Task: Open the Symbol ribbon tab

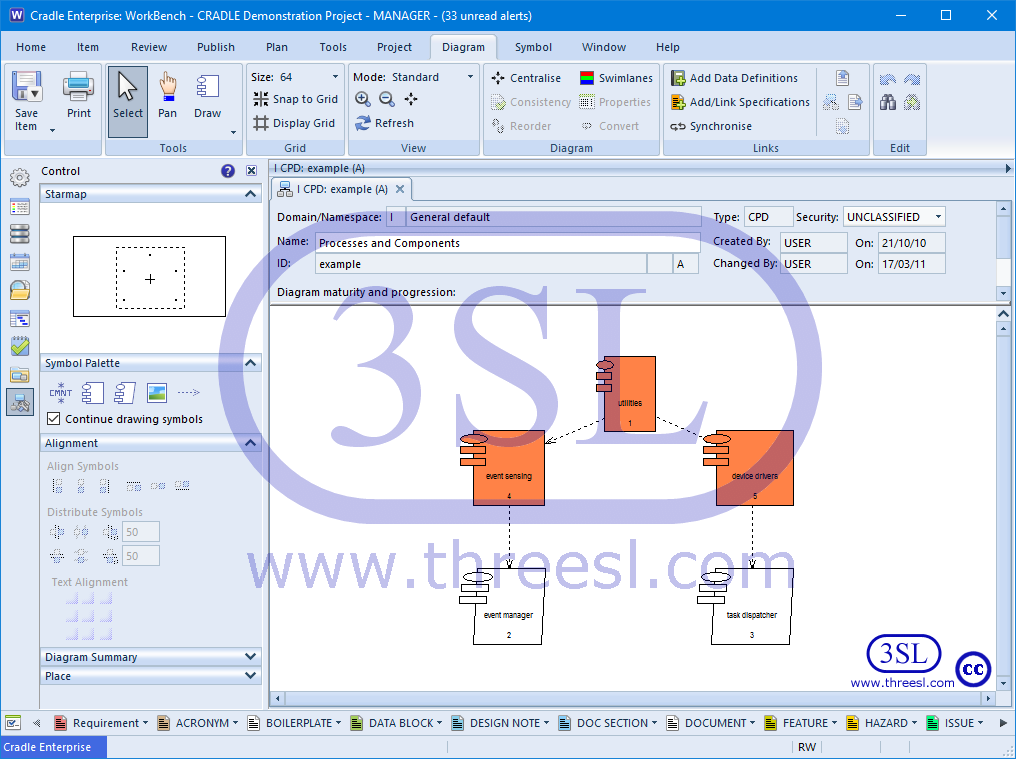Action: point(533,47)
